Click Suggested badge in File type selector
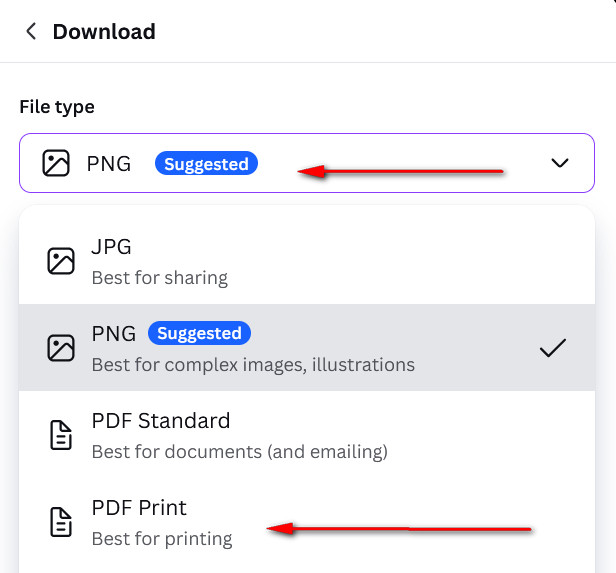 point(206,164)
